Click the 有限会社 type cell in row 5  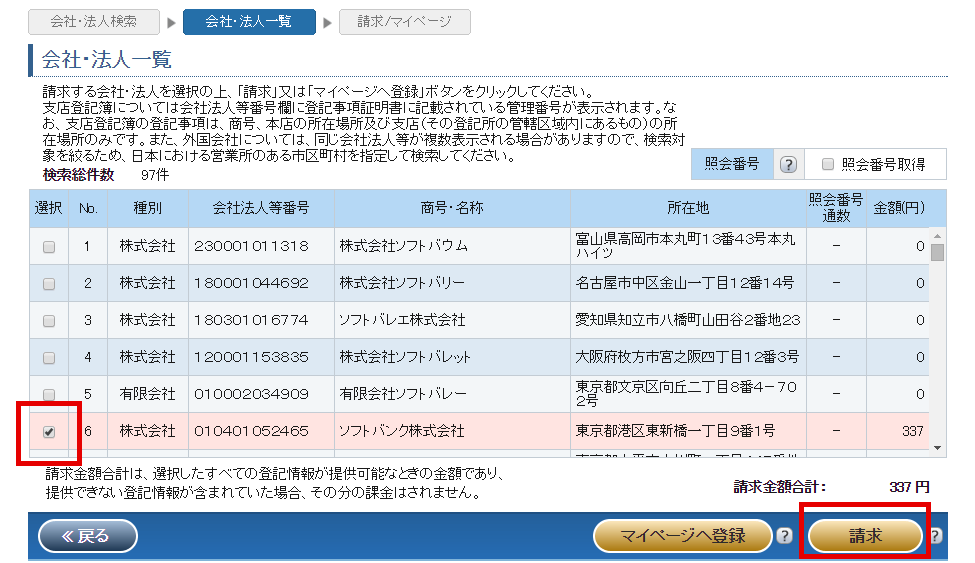147,394
